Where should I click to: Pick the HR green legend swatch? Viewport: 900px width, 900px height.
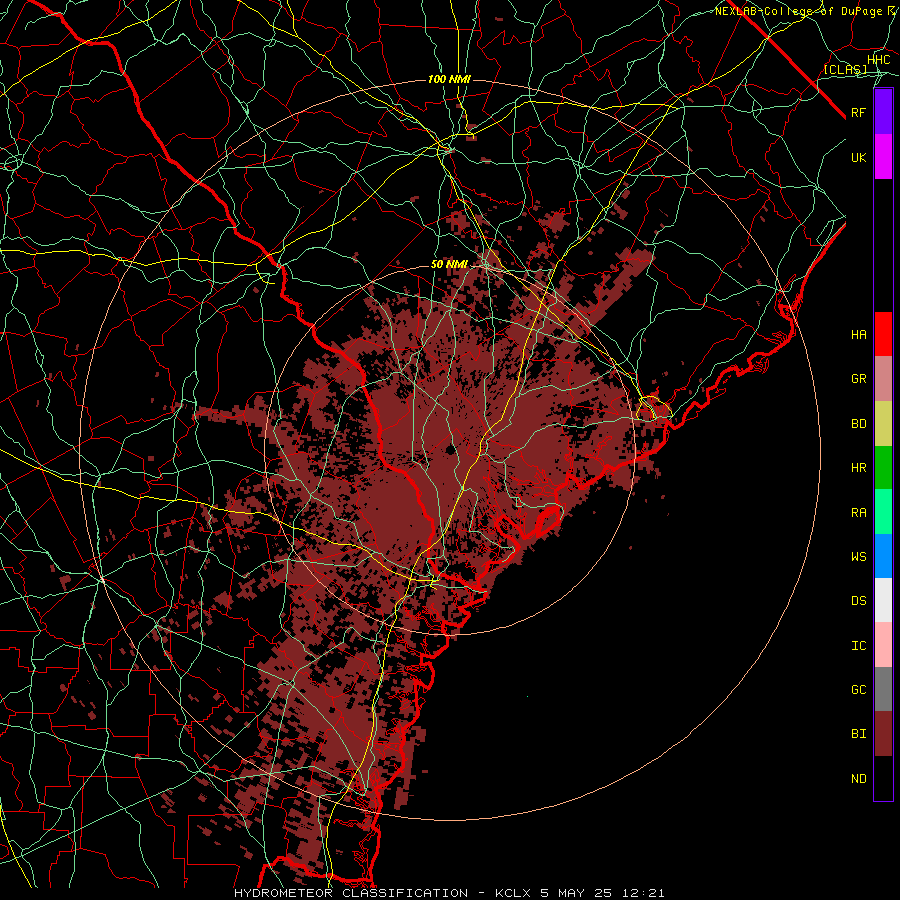[x=883, y=468]
